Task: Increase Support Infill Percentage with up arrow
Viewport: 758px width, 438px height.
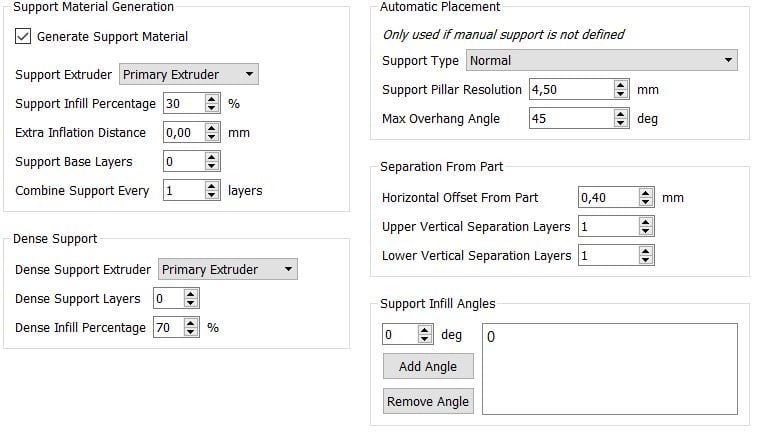Action: (x=211, y=99)
